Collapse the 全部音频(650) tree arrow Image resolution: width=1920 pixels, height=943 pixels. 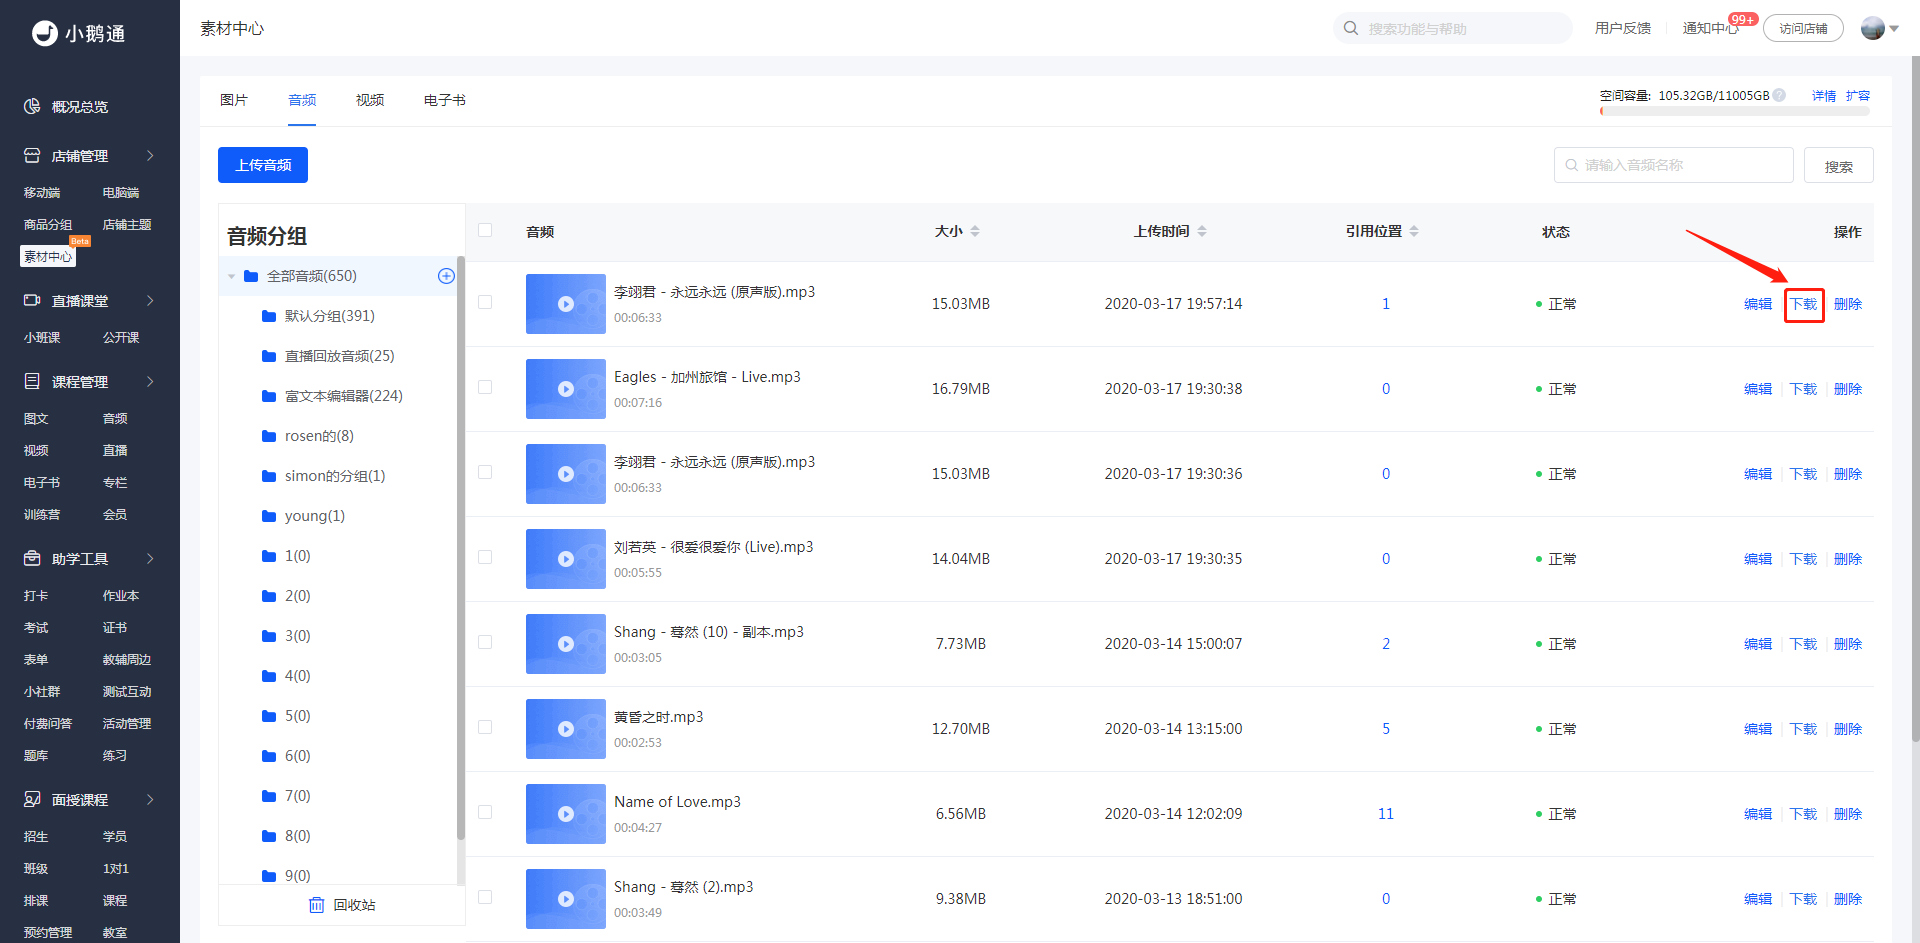coord(232,276)
